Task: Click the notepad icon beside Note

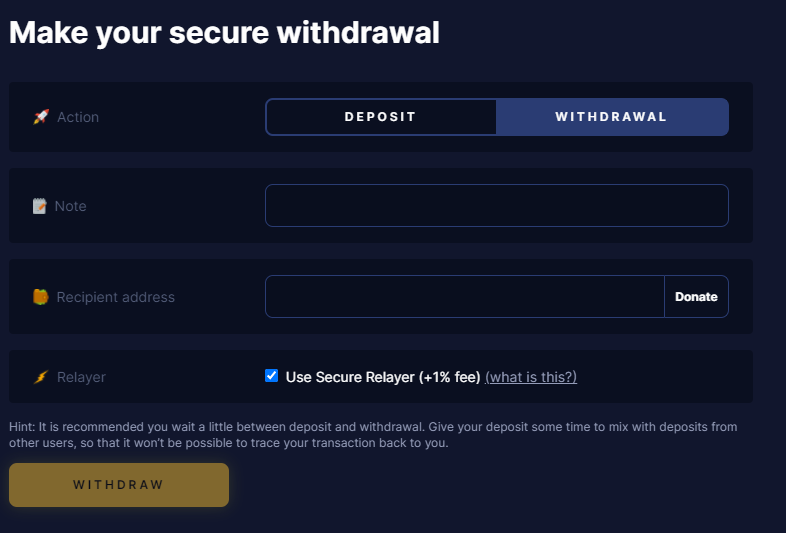Action: click(40, 206)
